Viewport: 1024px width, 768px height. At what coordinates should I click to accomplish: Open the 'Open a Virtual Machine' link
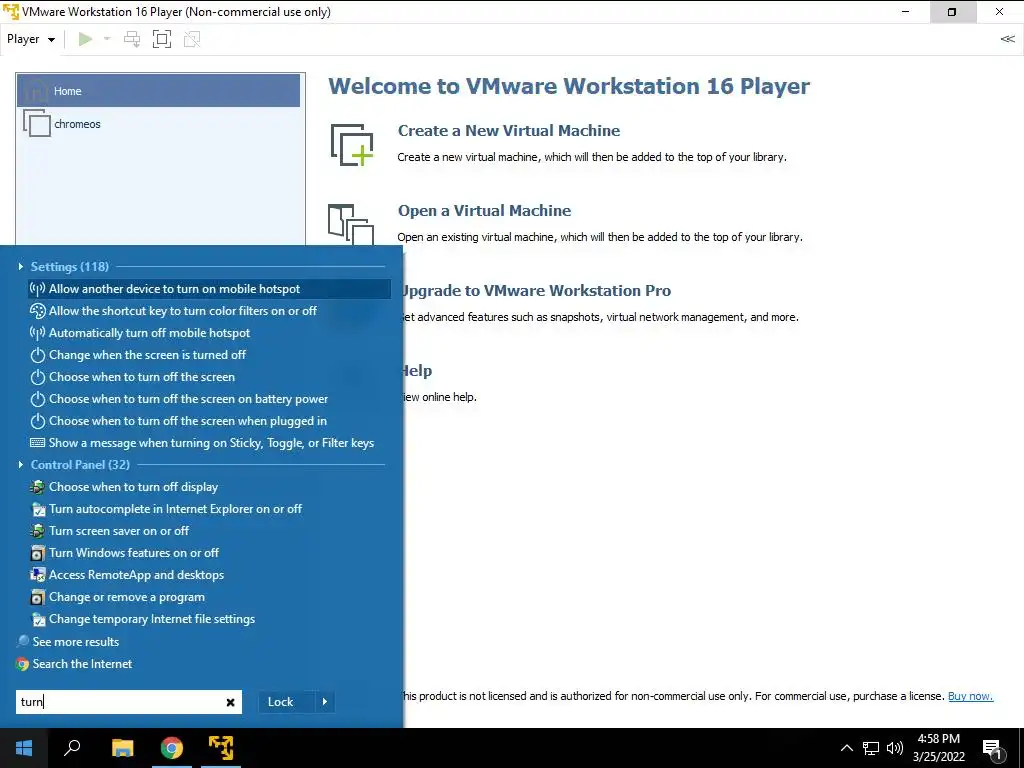(485, 211)
